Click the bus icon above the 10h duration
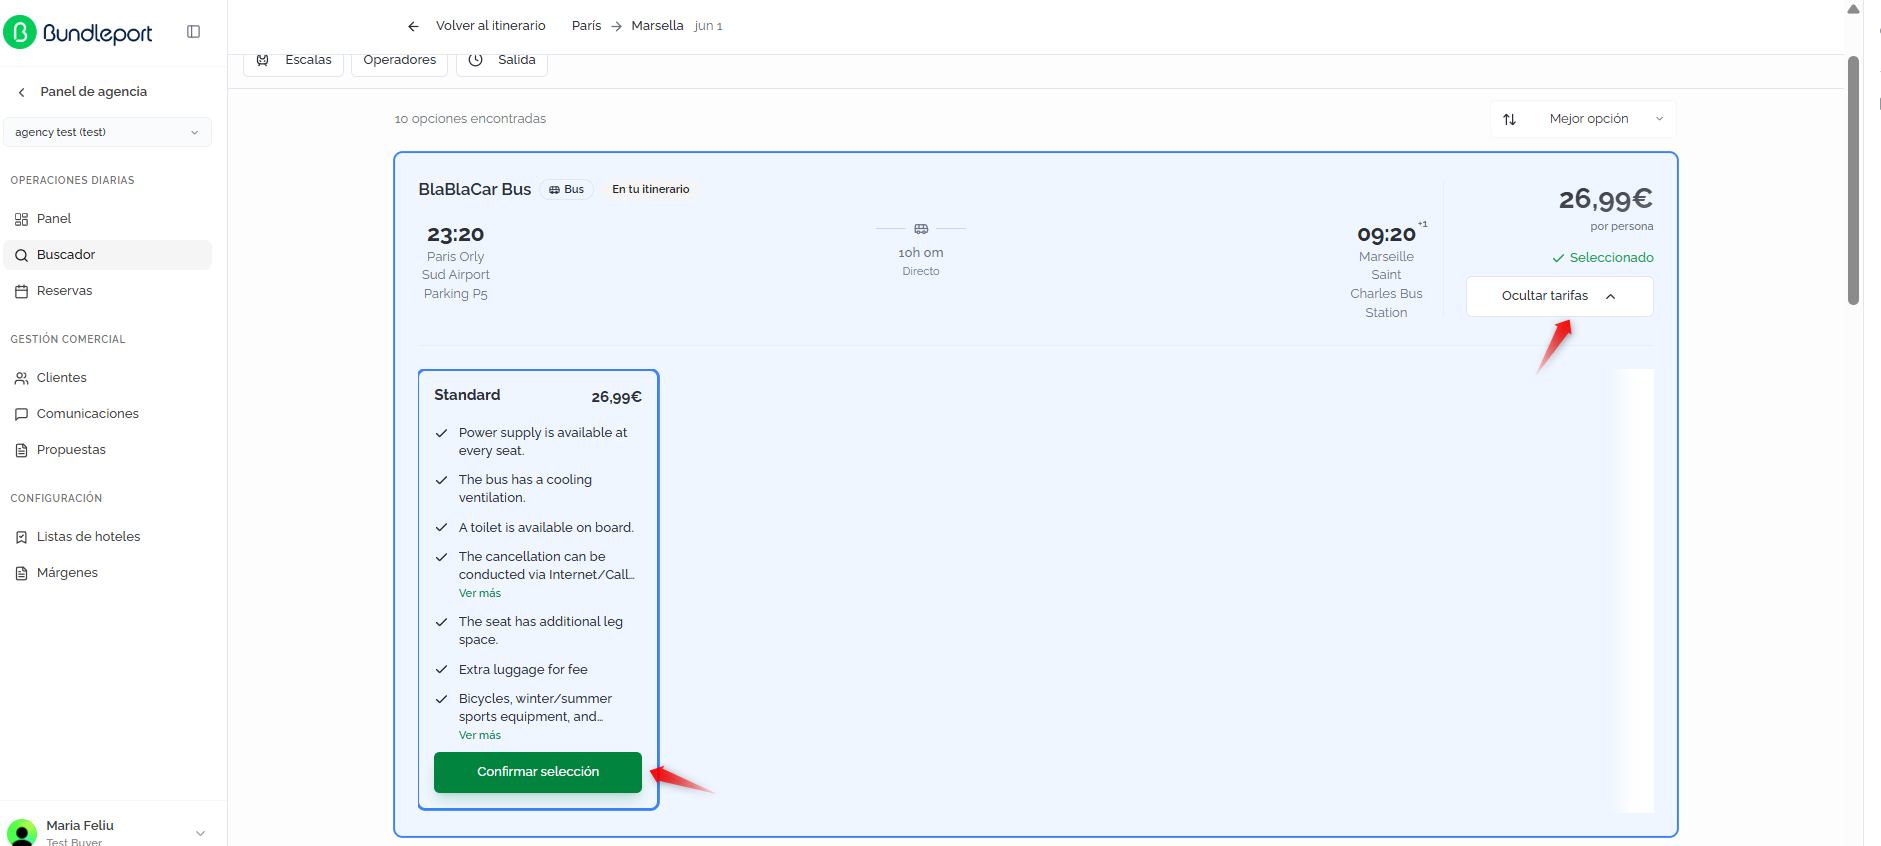 [921, 229]
